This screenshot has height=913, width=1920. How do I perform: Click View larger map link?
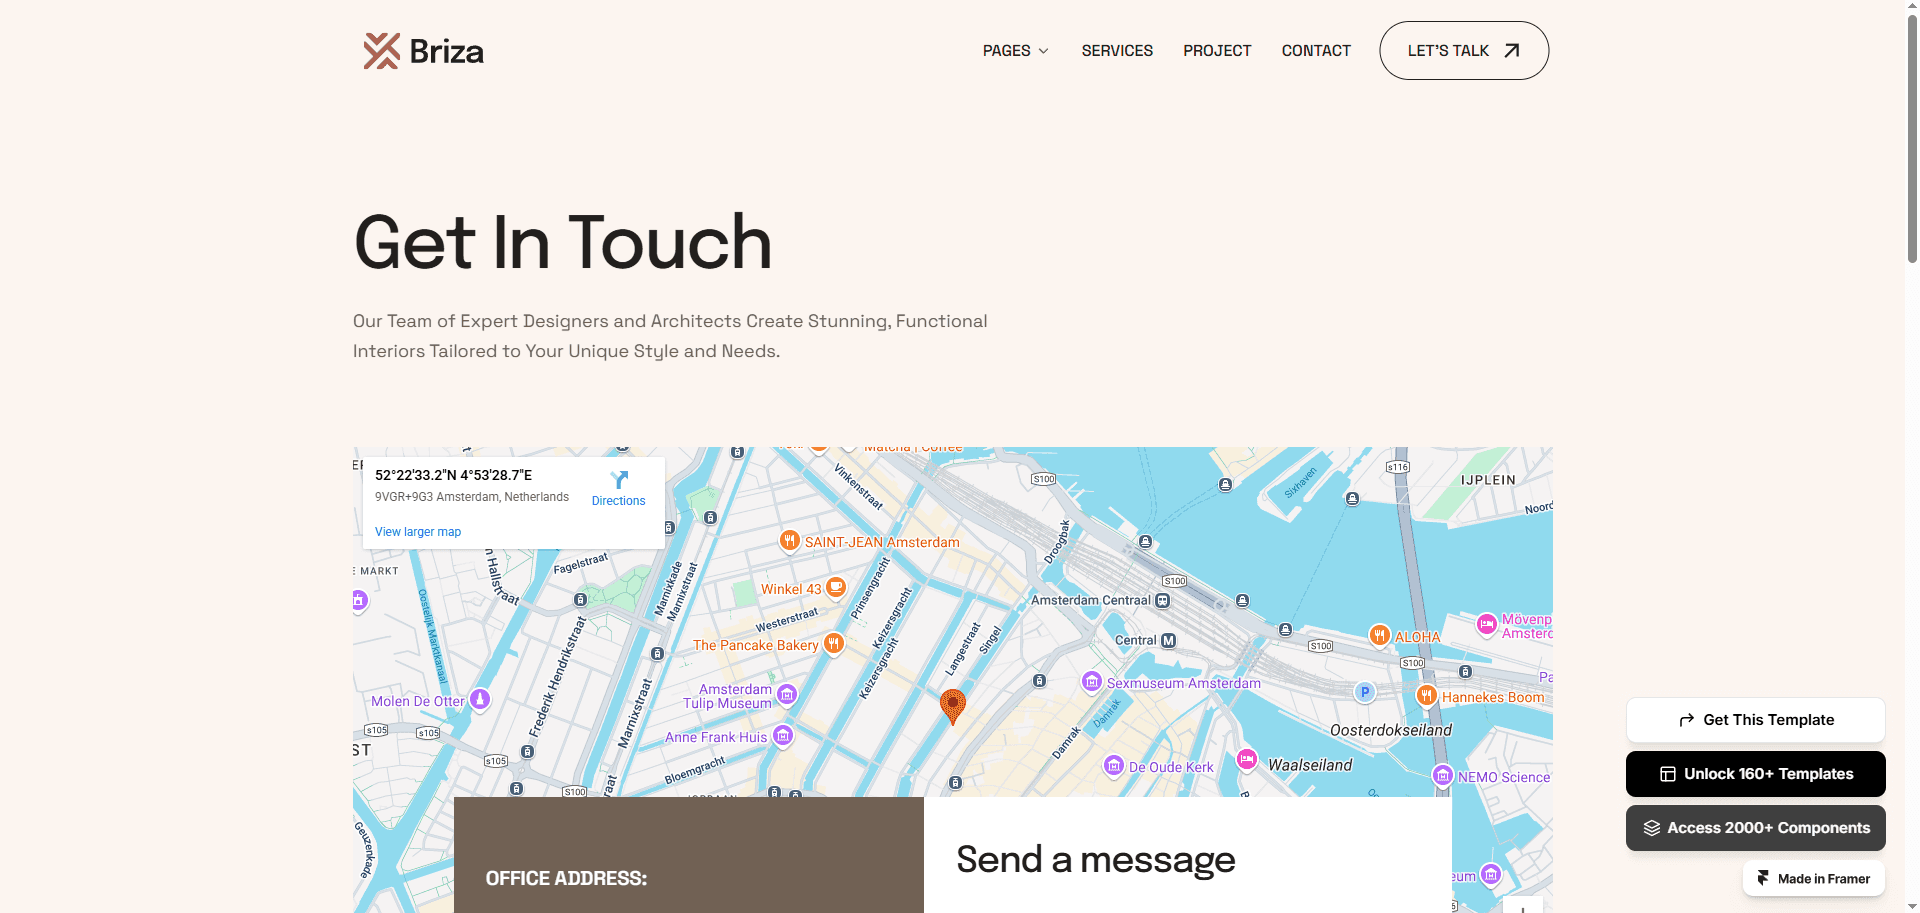click(x=418, y=532)
